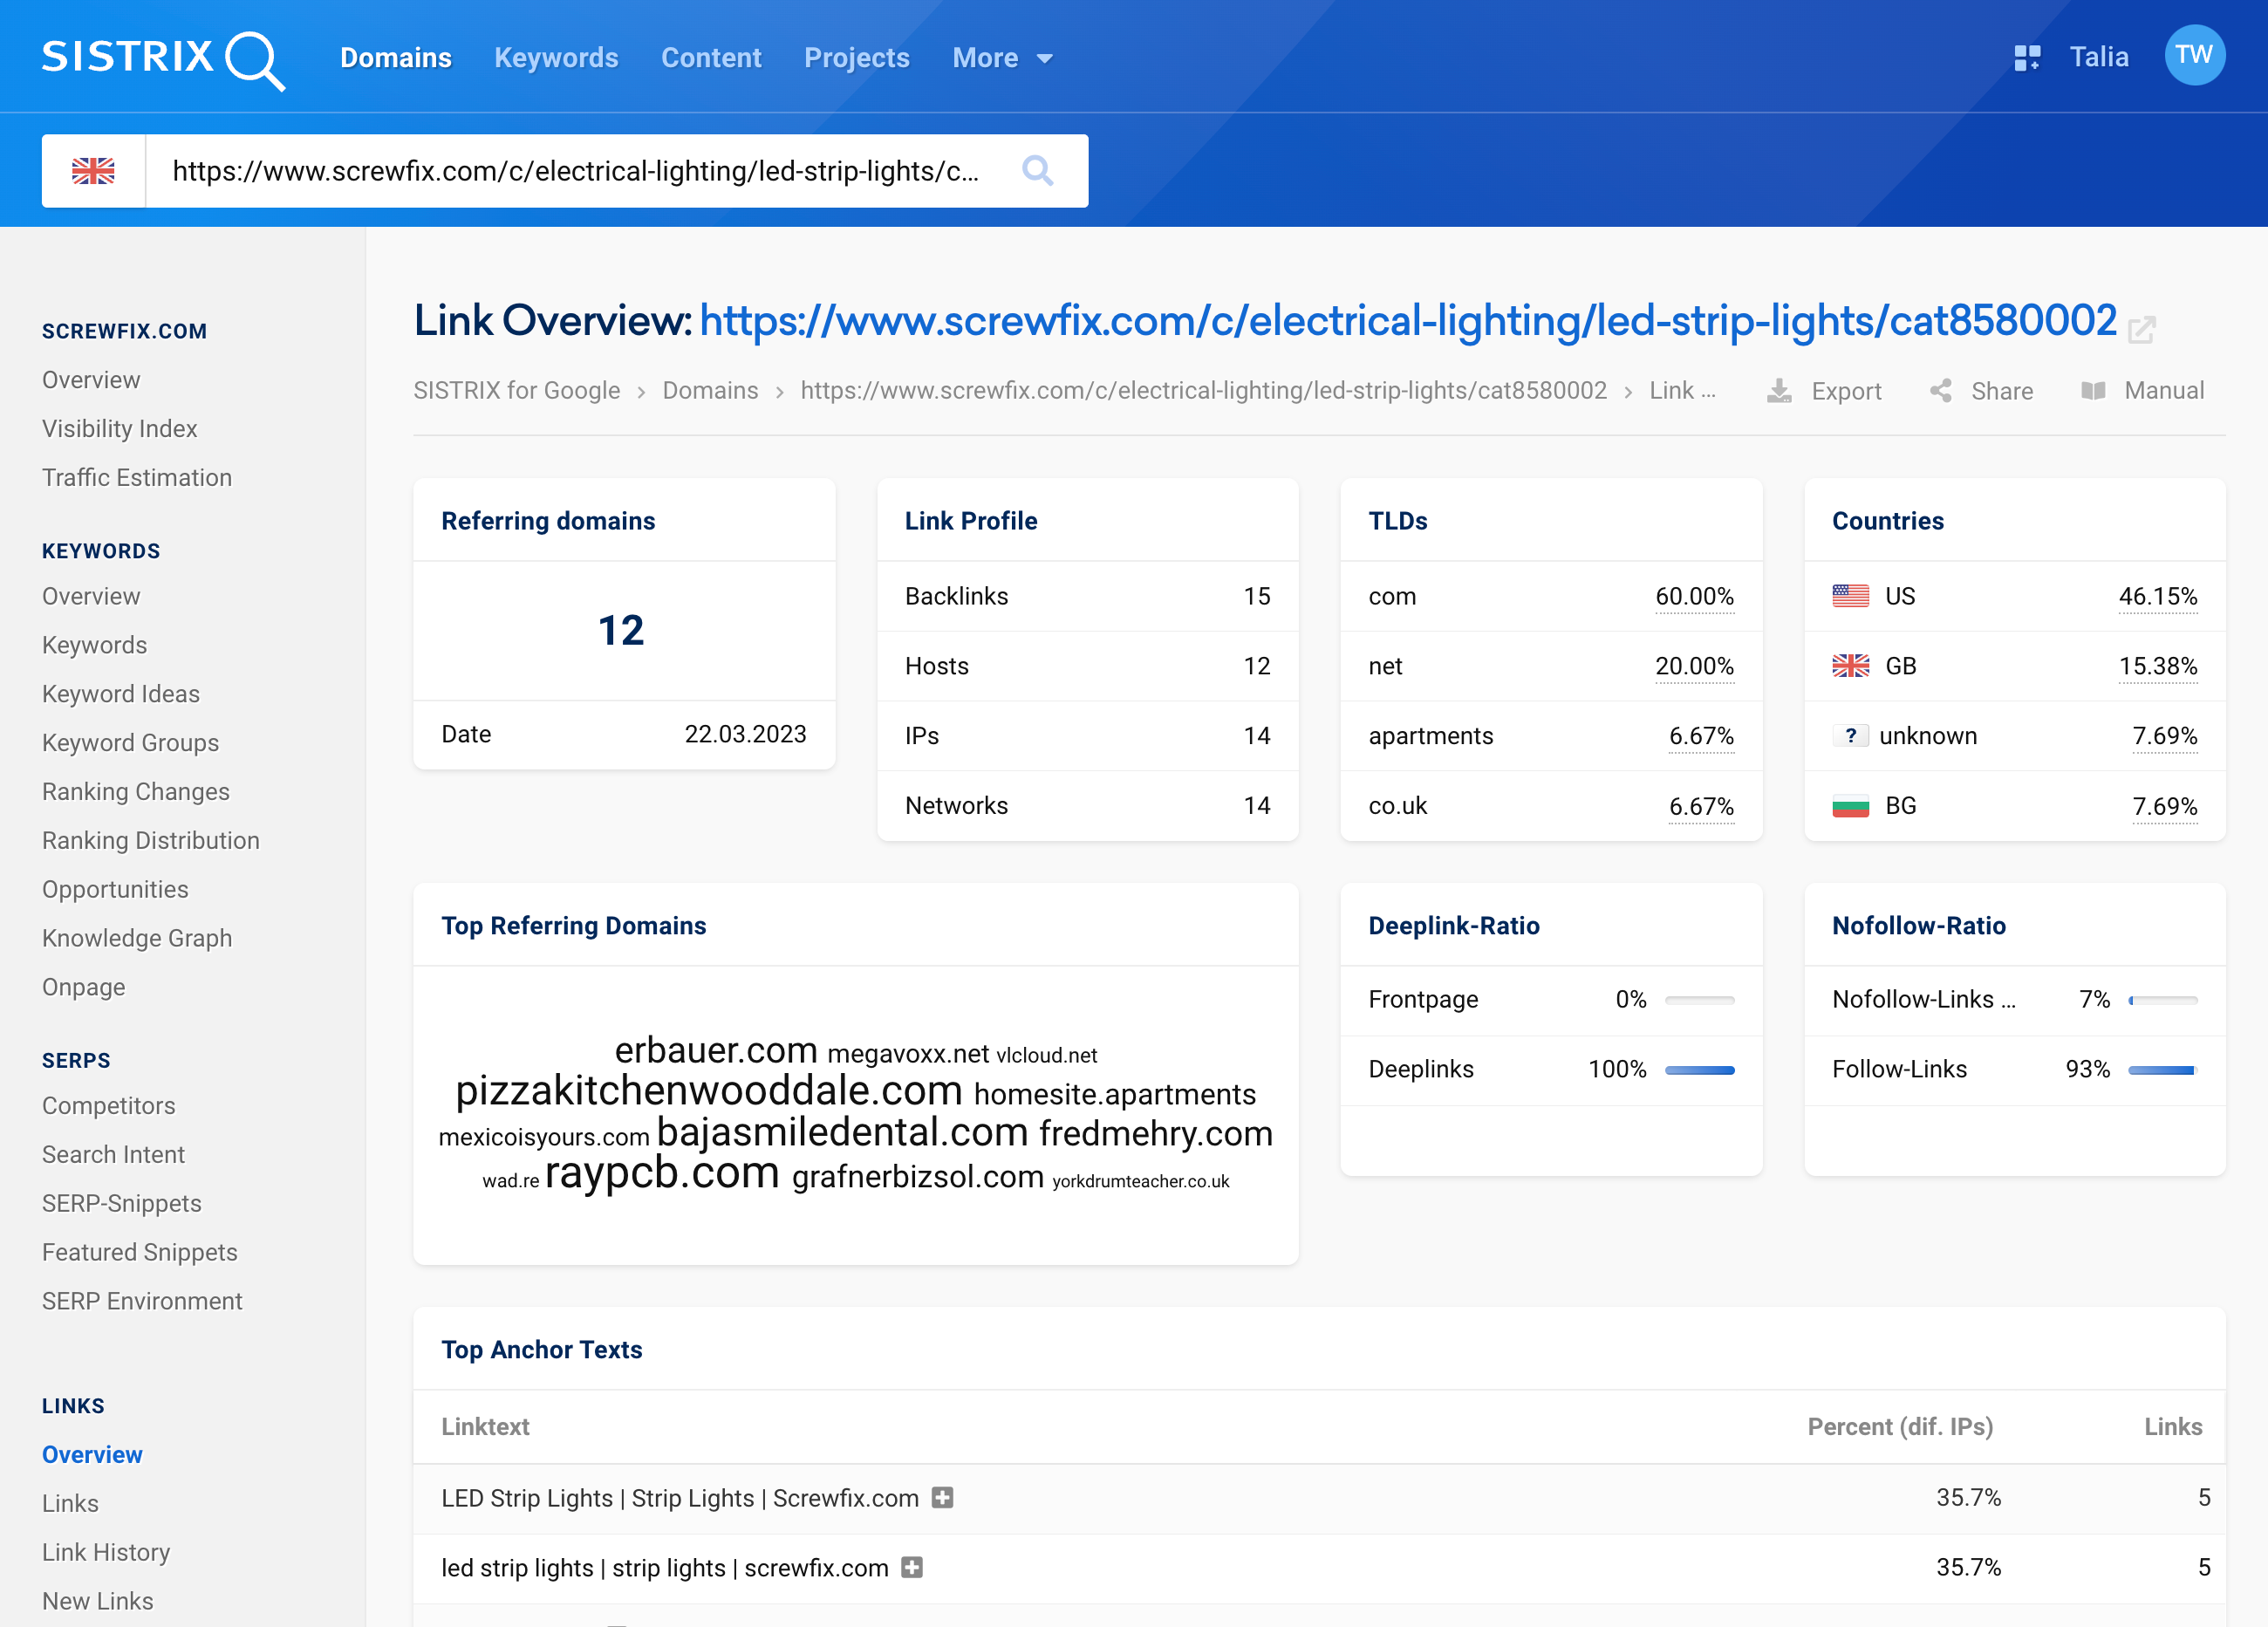Open Ranking Changes in sidebar
The image size is (2268, 1627).
[136, 792]
